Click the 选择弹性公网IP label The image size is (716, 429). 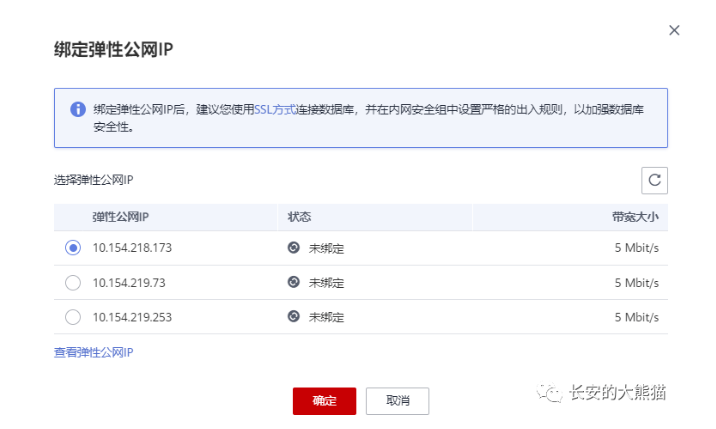point(94,180)
